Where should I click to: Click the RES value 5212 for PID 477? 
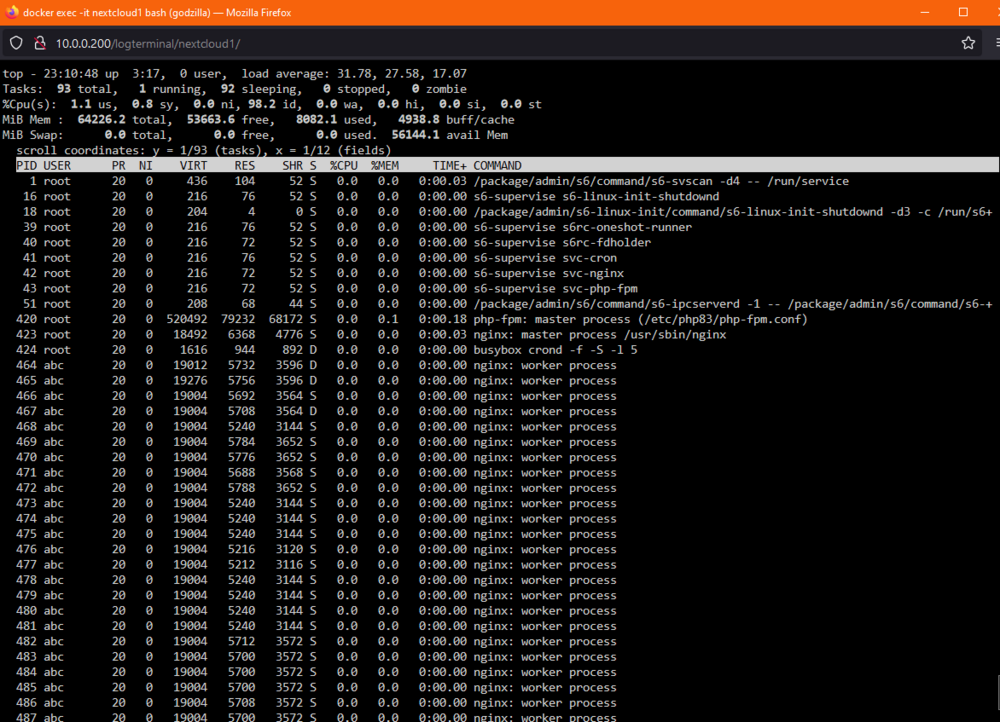pyautogui.click(x=241, y=564)
